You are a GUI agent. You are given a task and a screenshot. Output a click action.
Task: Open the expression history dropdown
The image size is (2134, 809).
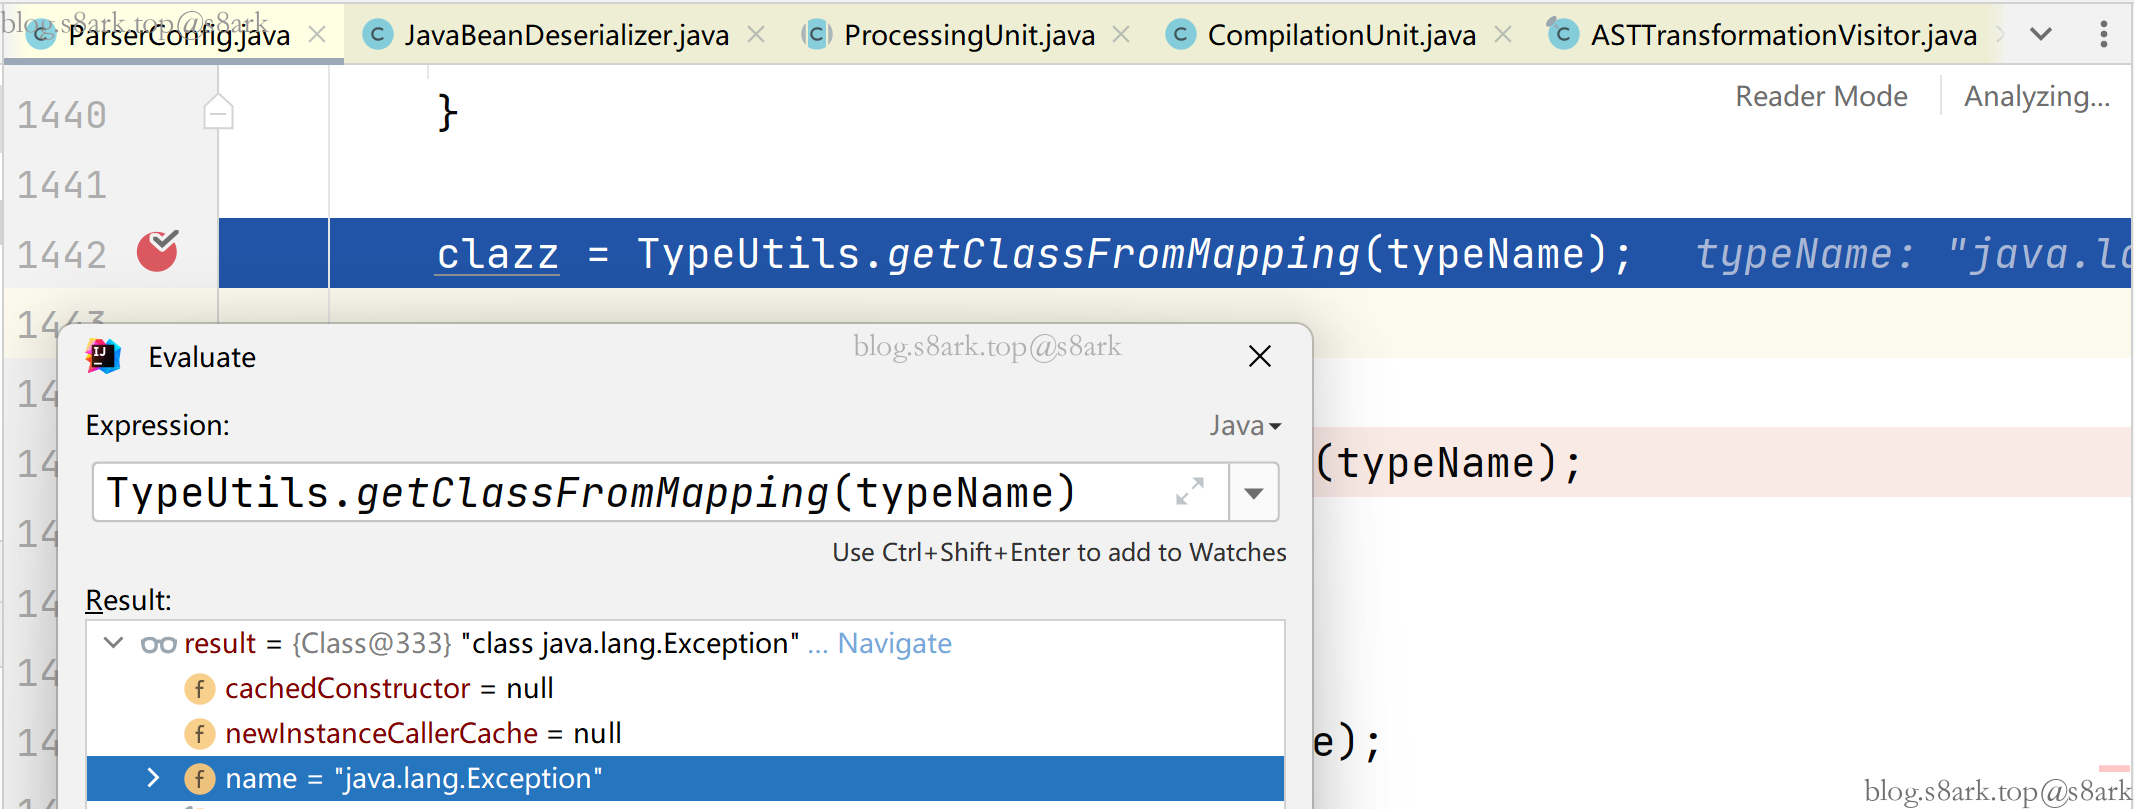point(1254,492)
